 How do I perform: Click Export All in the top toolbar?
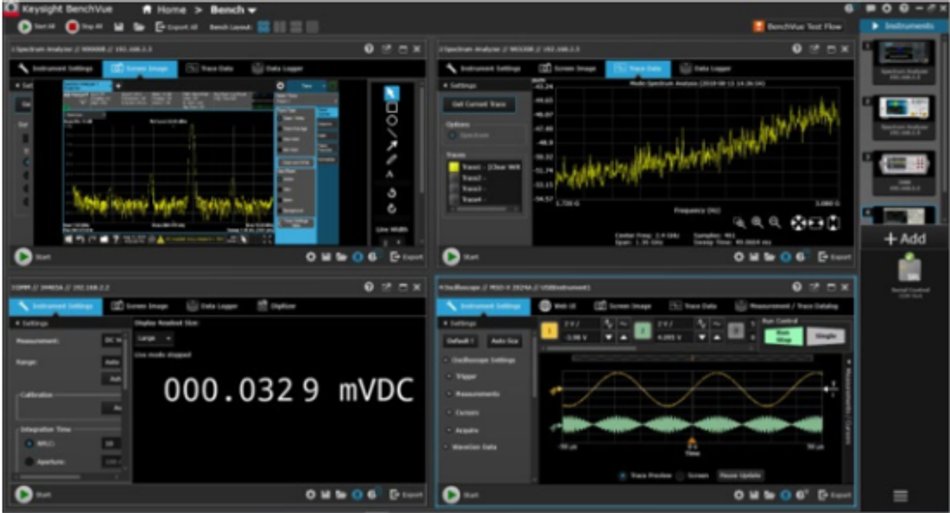click(176, 27)
